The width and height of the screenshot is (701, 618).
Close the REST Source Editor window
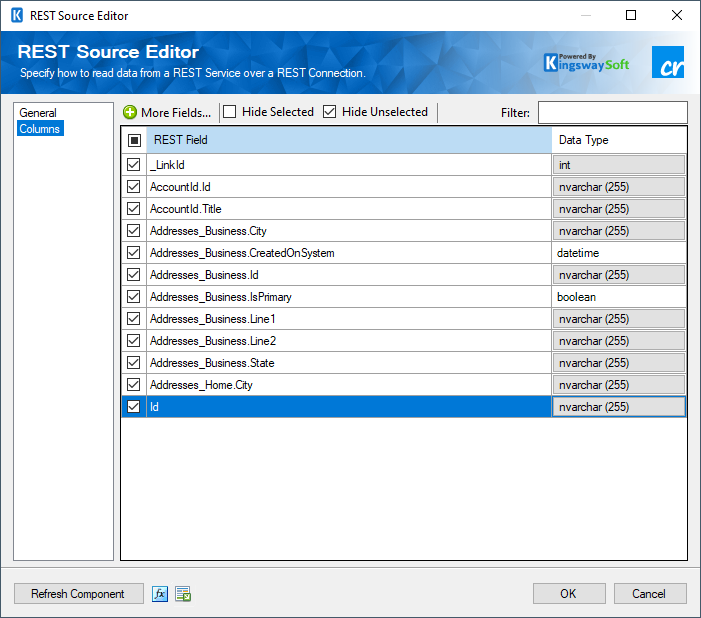pyautogui.click(x=677, y=15)
